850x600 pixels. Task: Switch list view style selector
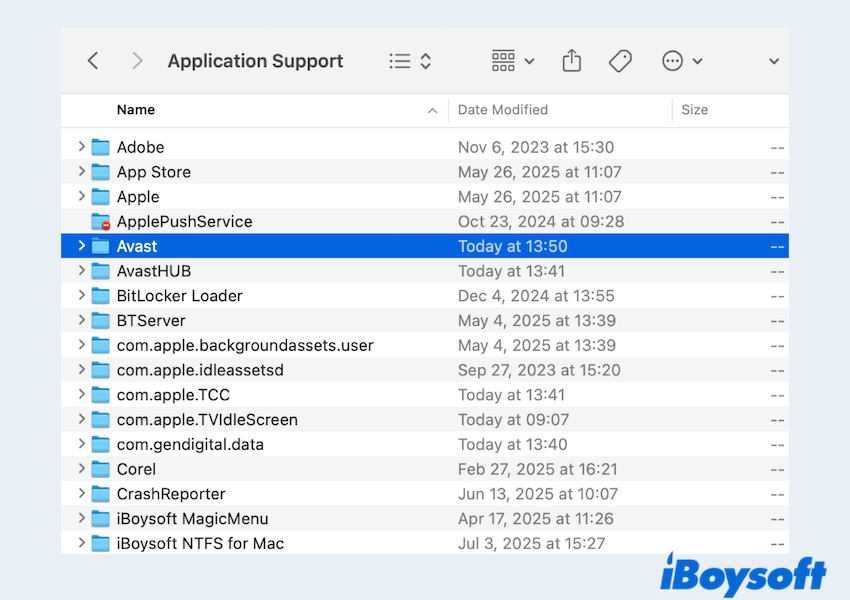410,61
